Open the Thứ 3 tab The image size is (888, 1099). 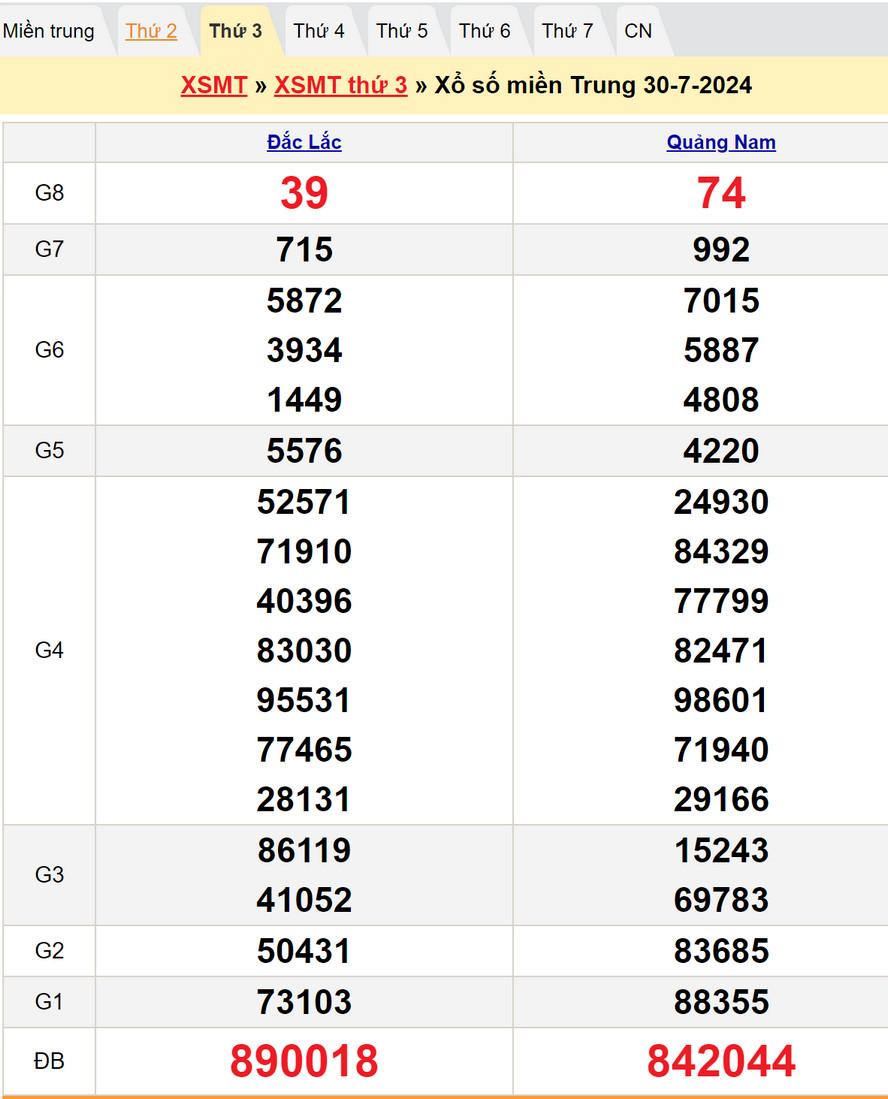coord(235,31)
